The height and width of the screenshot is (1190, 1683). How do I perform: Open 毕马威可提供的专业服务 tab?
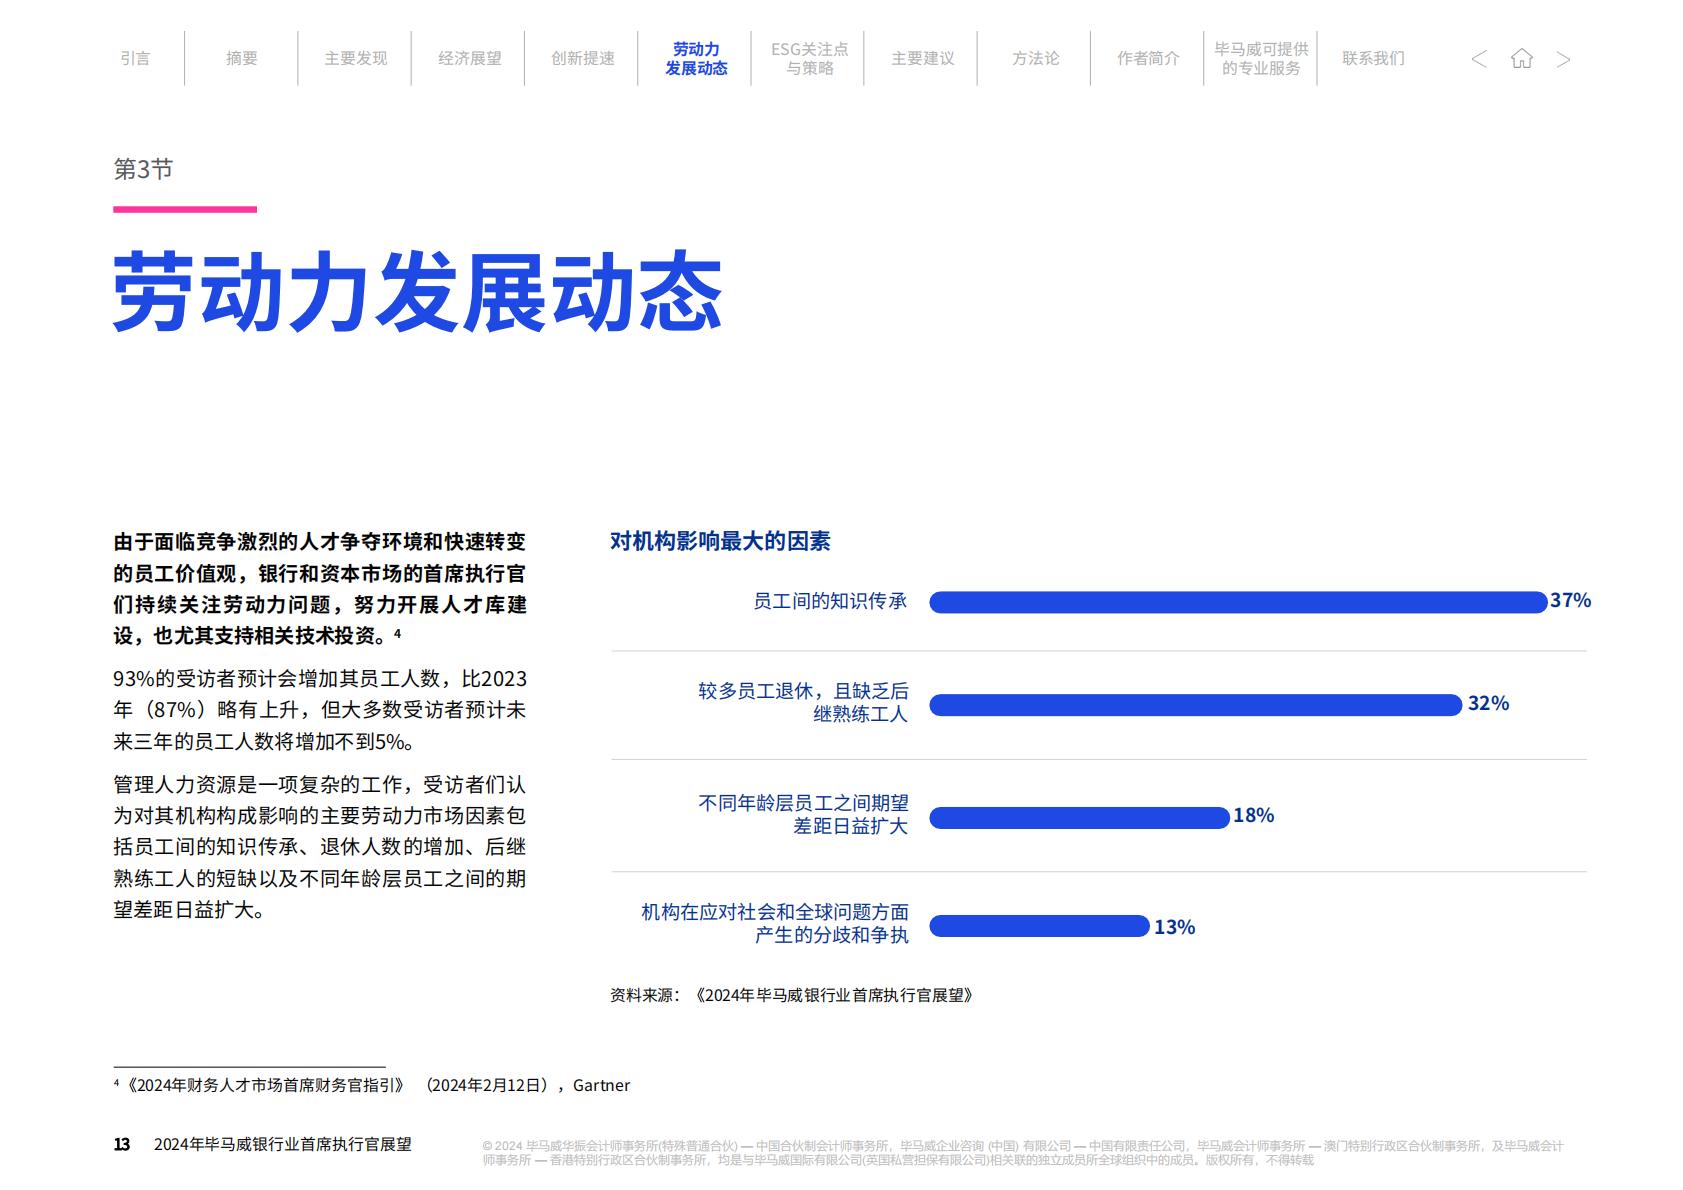point(1261,59)
